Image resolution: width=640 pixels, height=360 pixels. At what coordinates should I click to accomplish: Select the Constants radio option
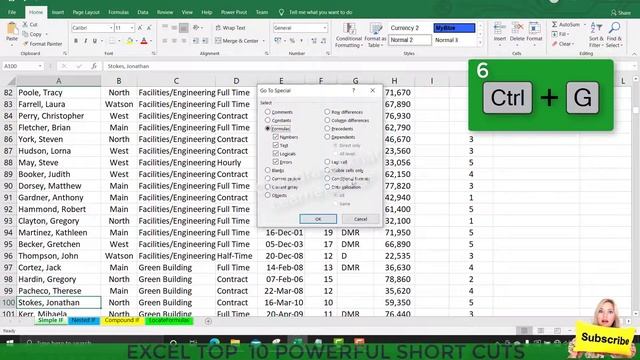pyautogui.click(x=267, y=120)
